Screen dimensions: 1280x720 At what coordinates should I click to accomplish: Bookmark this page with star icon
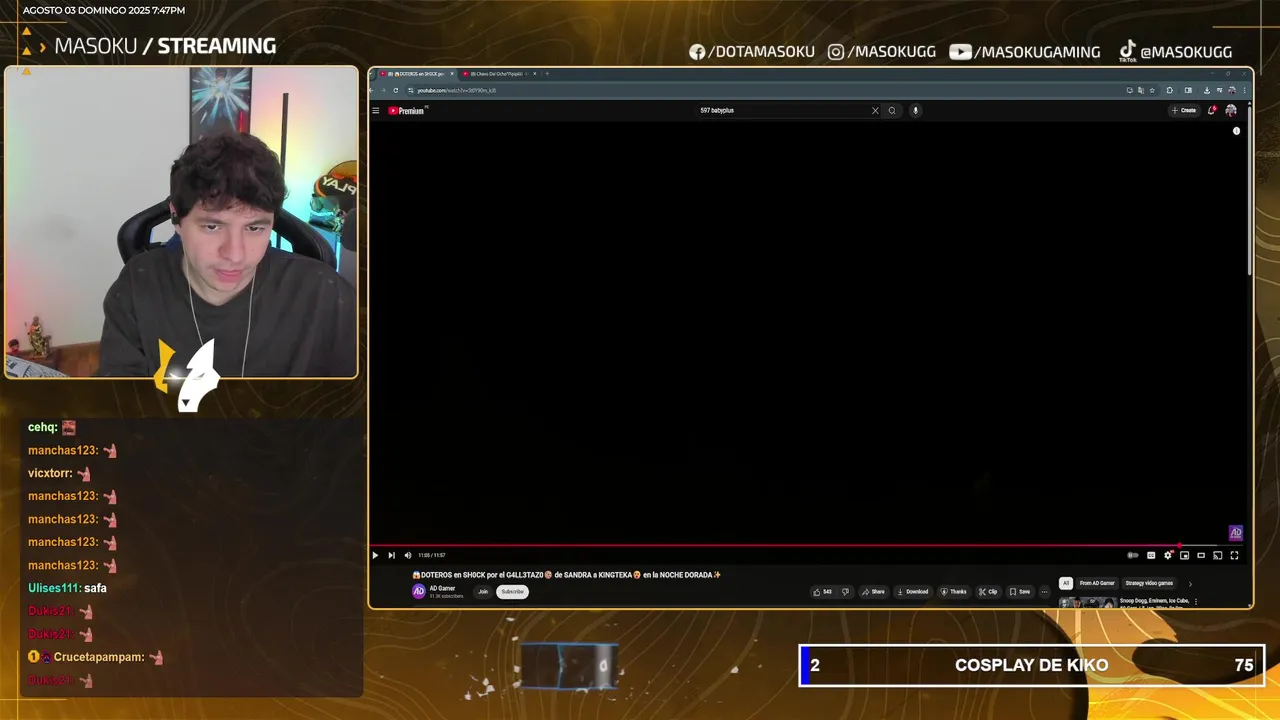pyautogui.click(x=1152, y=90)
